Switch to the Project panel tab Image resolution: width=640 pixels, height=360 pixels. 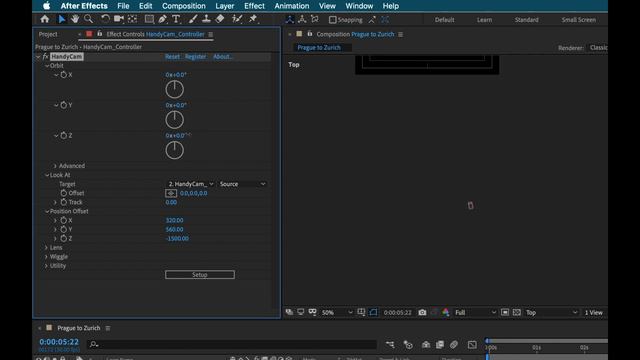[x=48, y=34]
